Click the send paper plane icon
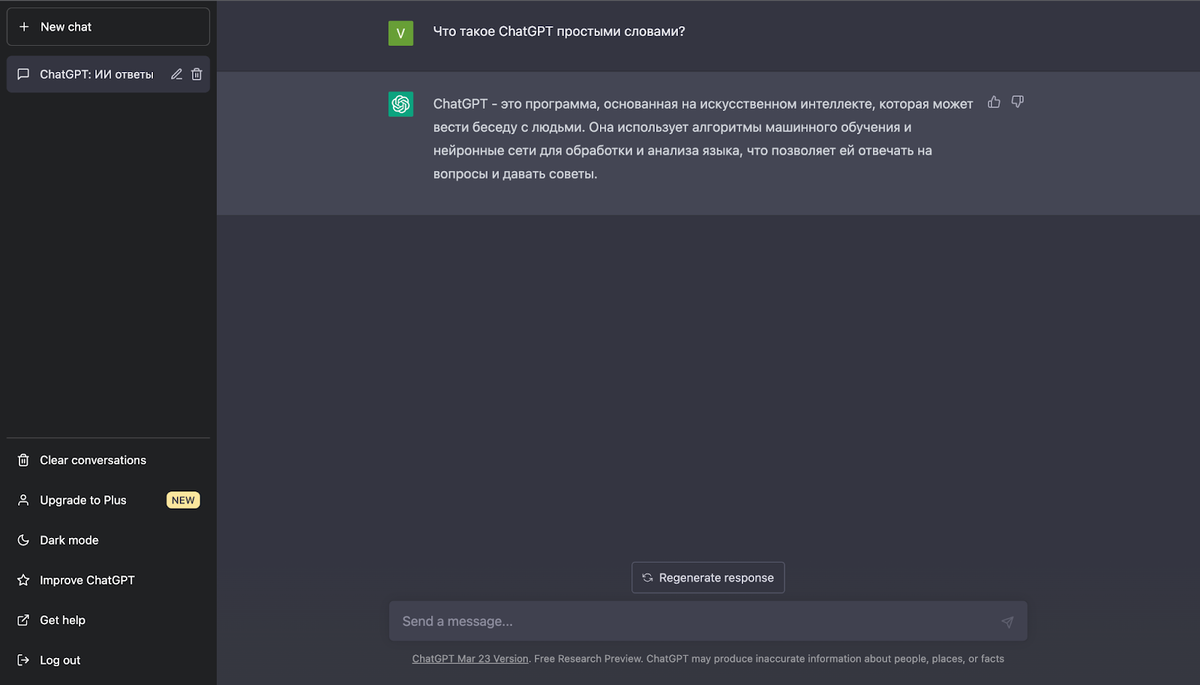This screenshot has width=1200, height=685. [1007, 622]
